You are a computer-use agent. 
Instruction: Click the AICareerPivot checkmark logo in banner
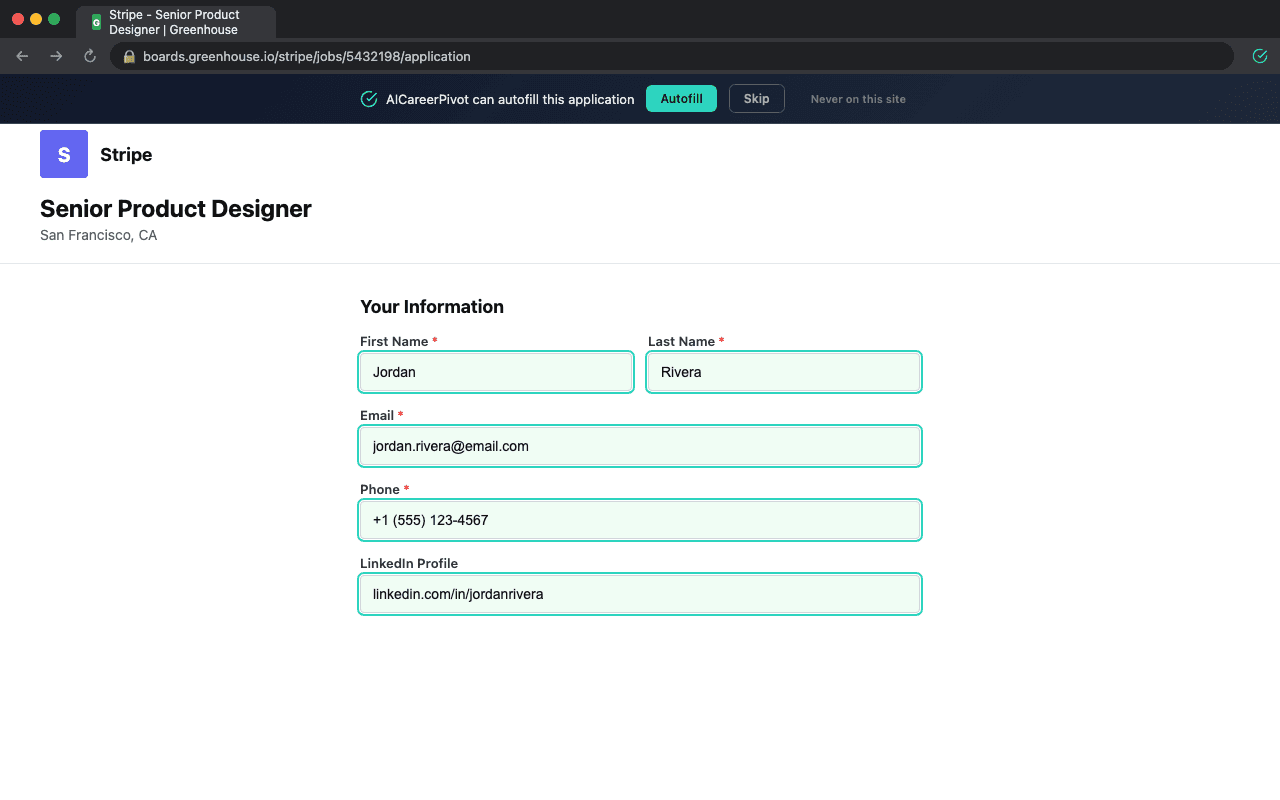click(x=369, y=99)
